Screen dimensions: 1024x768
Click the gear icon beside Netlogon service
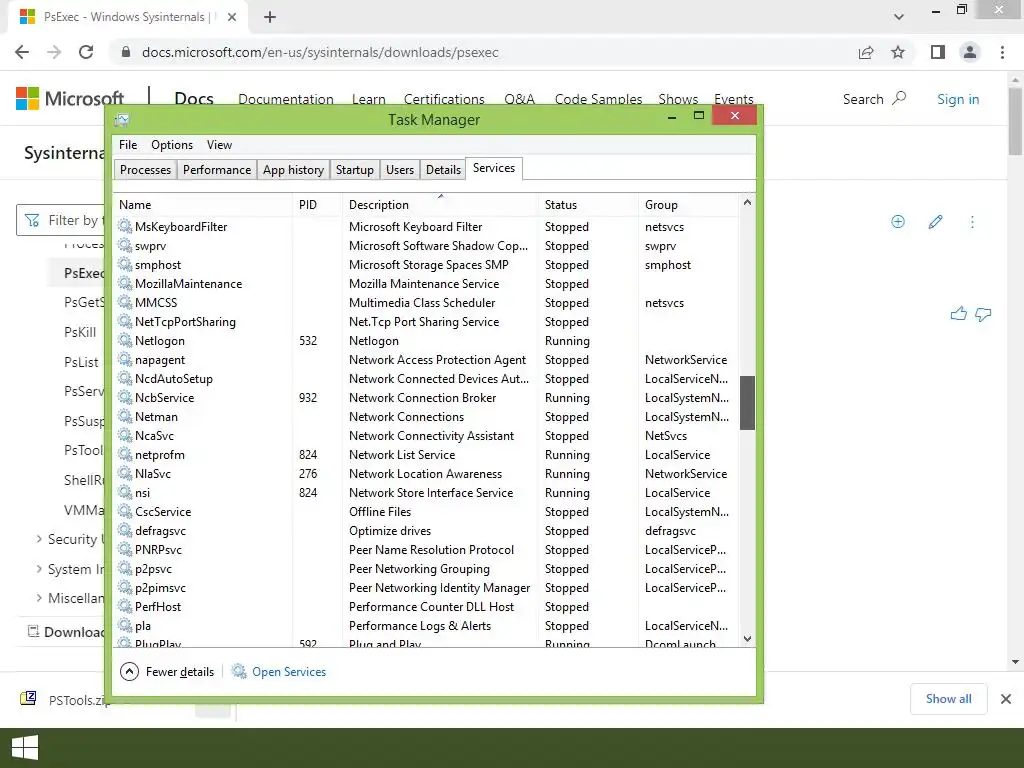point(125,341)
